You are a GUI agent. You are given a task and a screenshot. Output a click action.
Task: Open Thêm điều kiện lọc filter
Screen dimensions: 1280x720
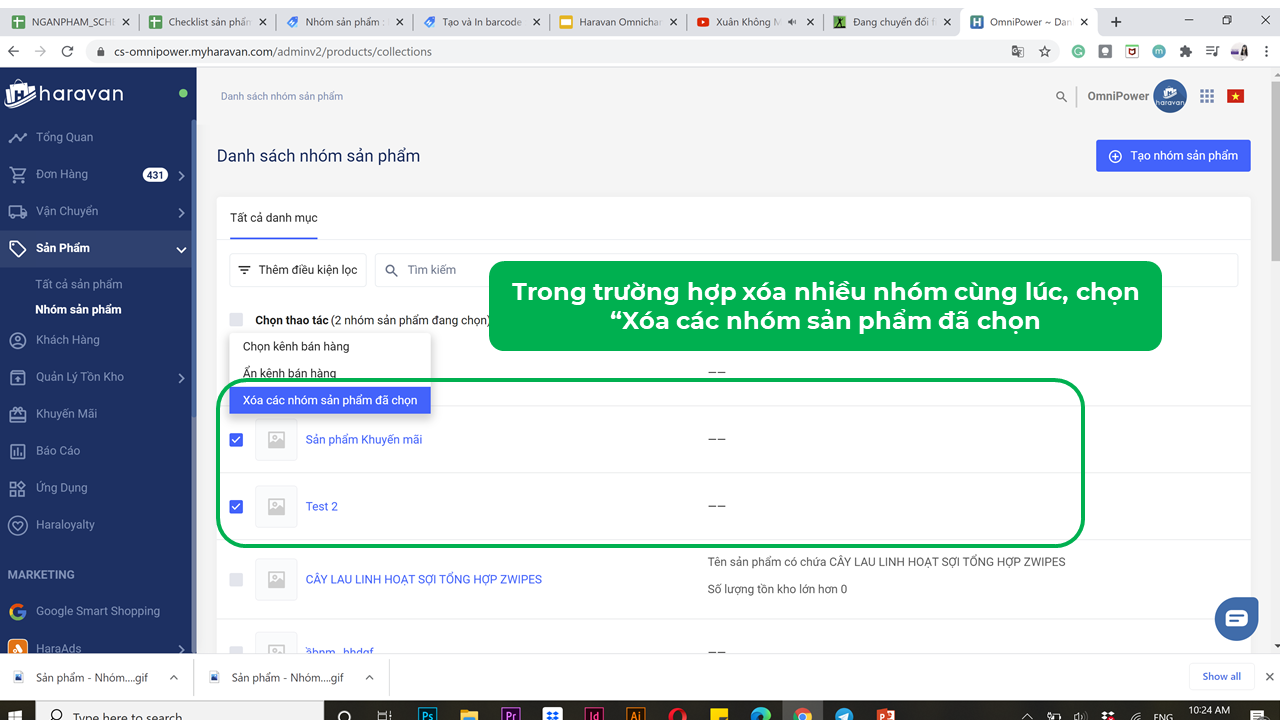point(298,270)
